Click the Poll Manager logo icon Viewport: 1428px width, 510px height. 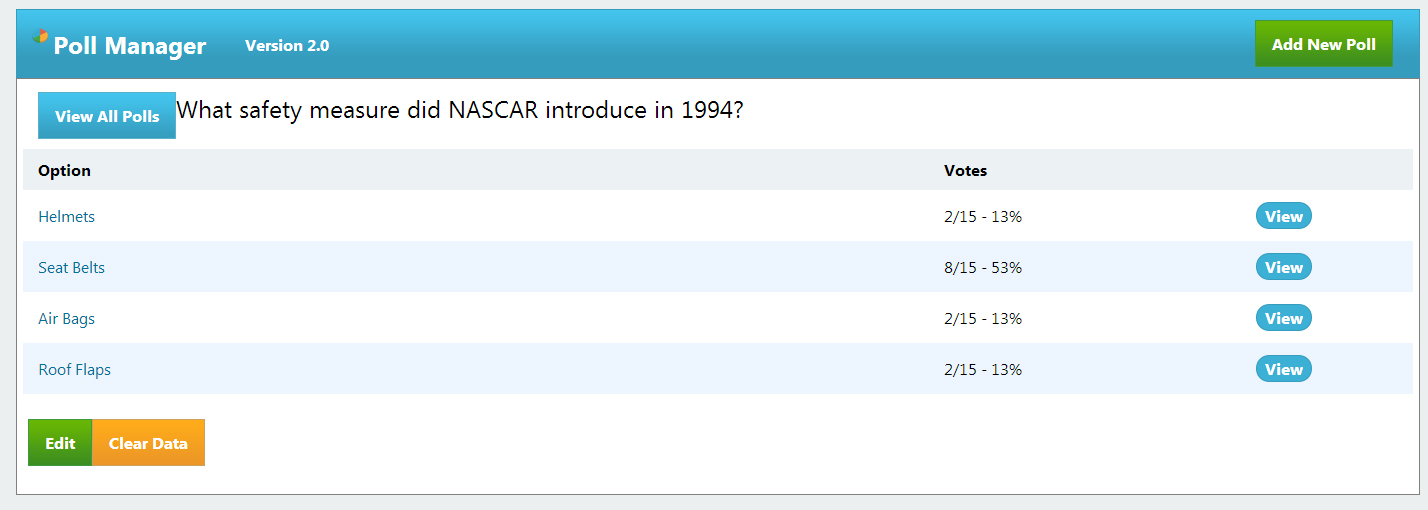click(x=40, y=36)
